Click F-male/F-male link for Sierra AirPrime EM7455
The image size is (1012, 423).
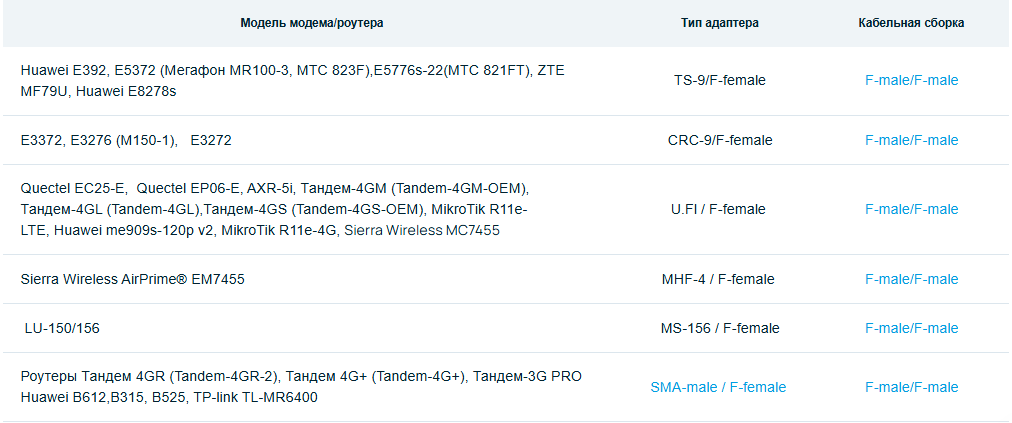(911, 279)
